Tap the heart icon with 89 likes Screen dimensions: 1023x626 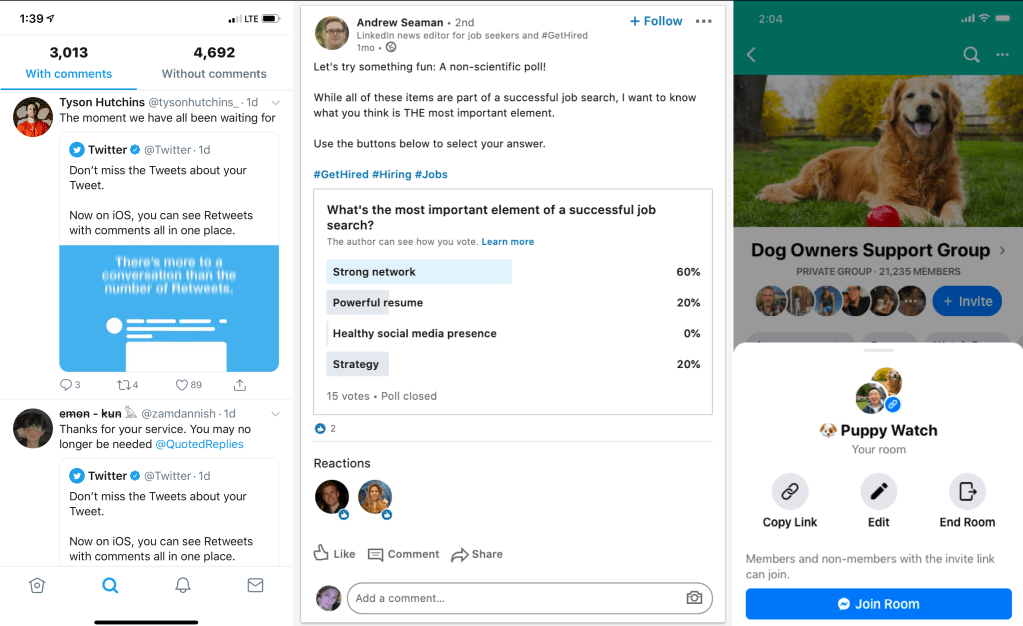(182, 385)
